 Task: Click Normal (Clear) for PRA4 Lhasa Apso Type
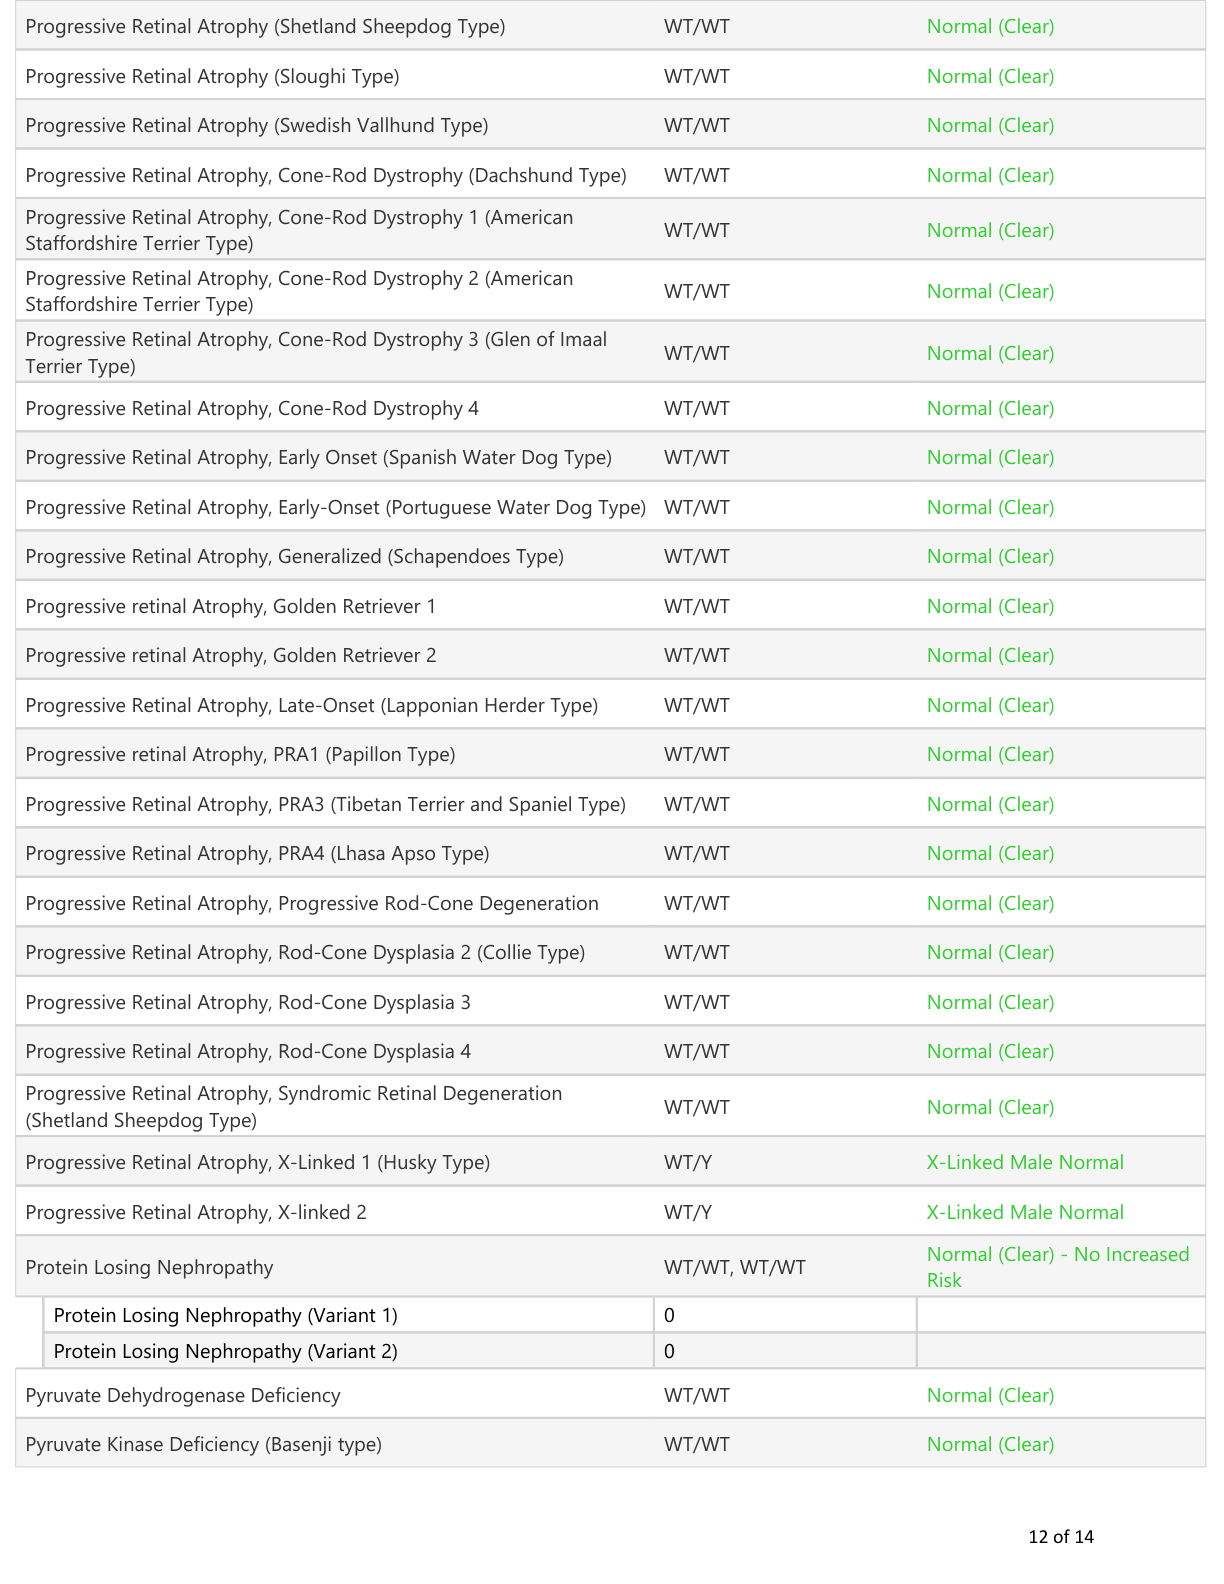click(x=990, y=853)
